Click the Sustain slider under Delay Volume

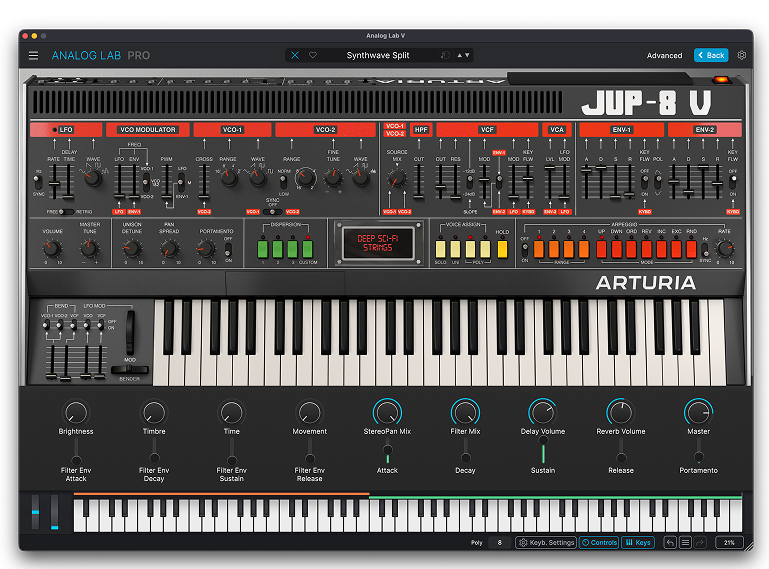tap(543, 449)
